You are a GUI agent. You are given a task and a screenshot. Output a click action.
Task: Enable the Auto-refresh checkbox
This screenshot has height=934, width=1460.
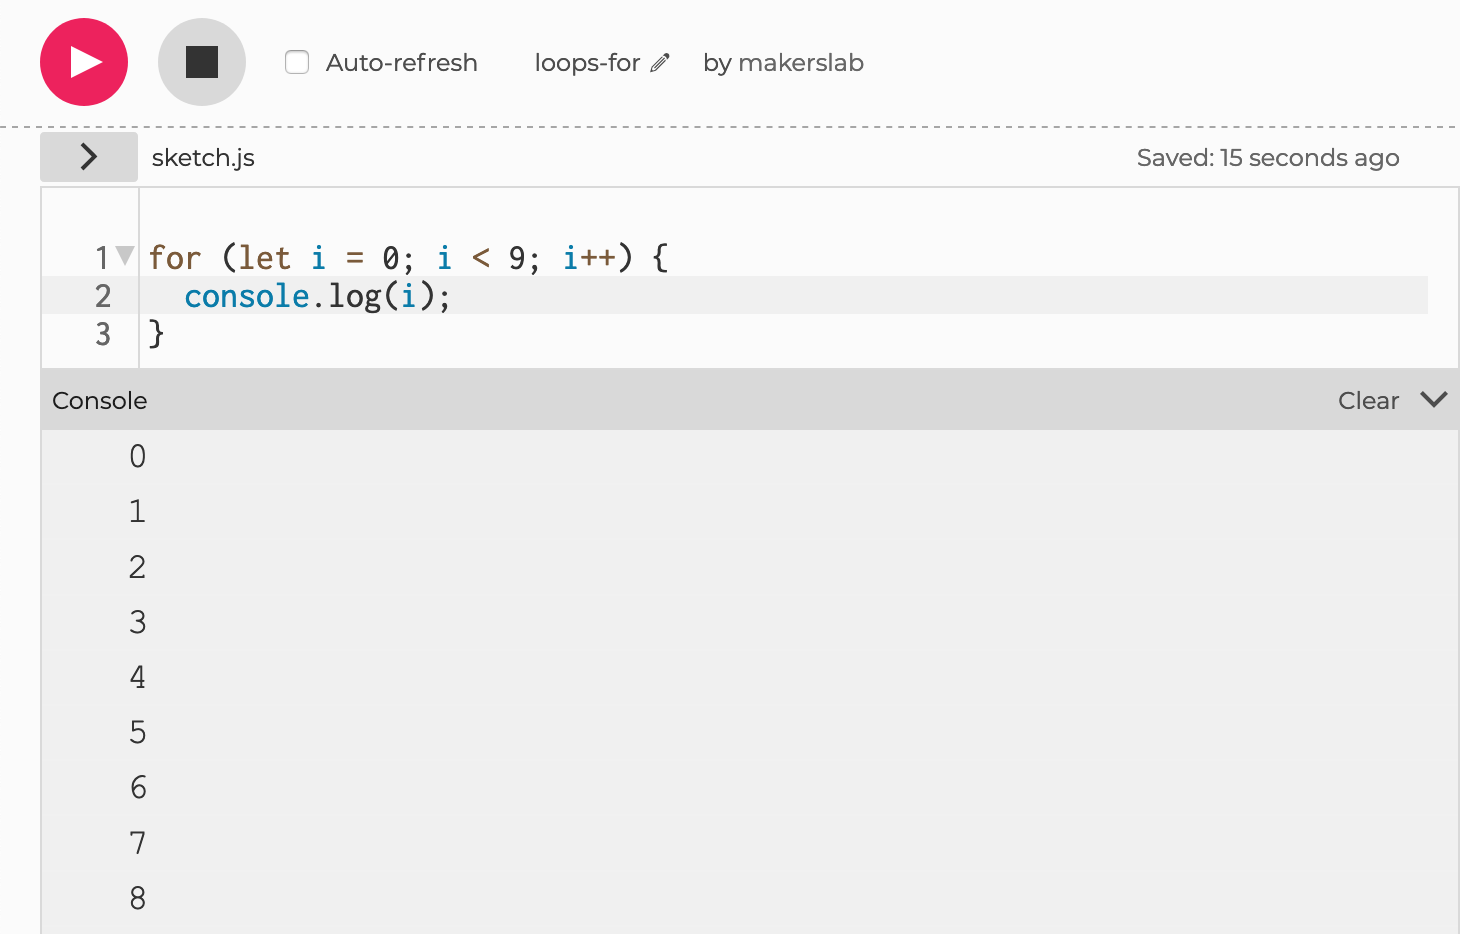point(297,62)
